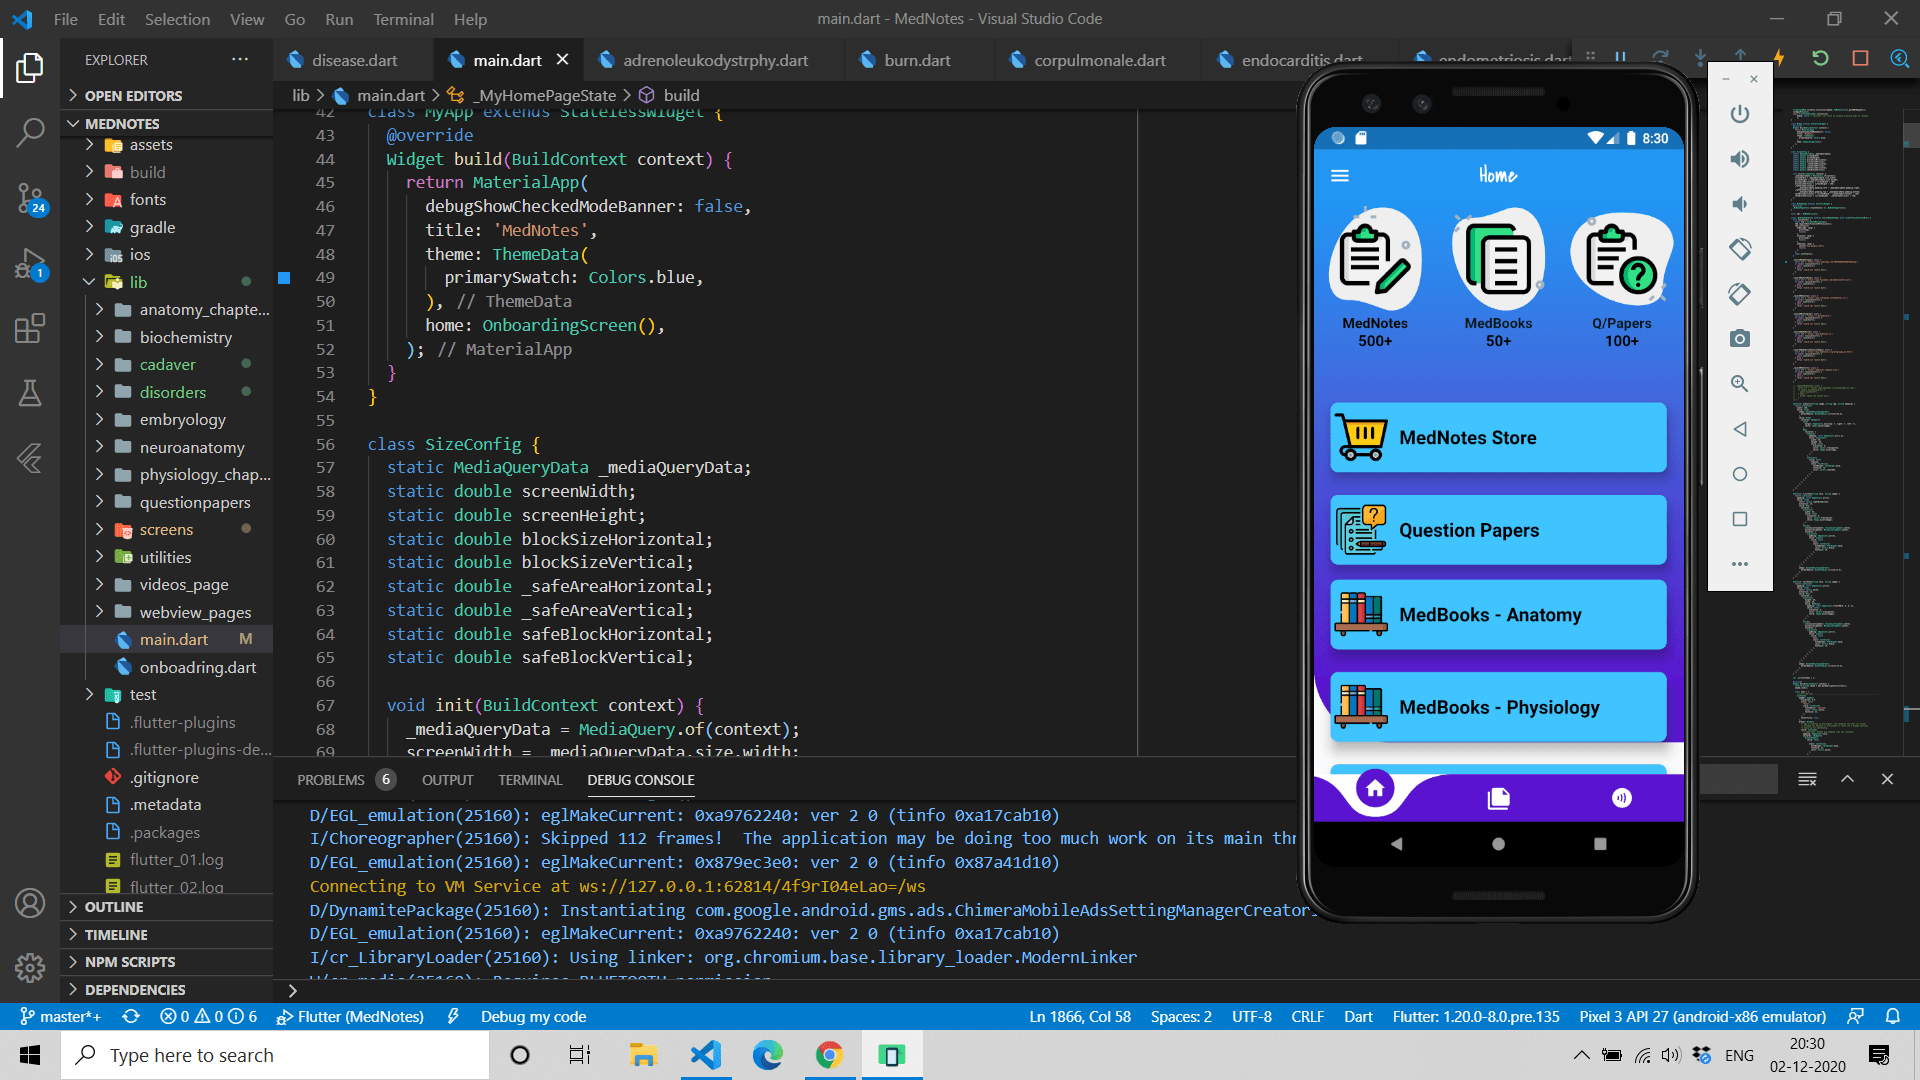
Task: Click Debug my code in status bar
Action: tap(533, 1016)
